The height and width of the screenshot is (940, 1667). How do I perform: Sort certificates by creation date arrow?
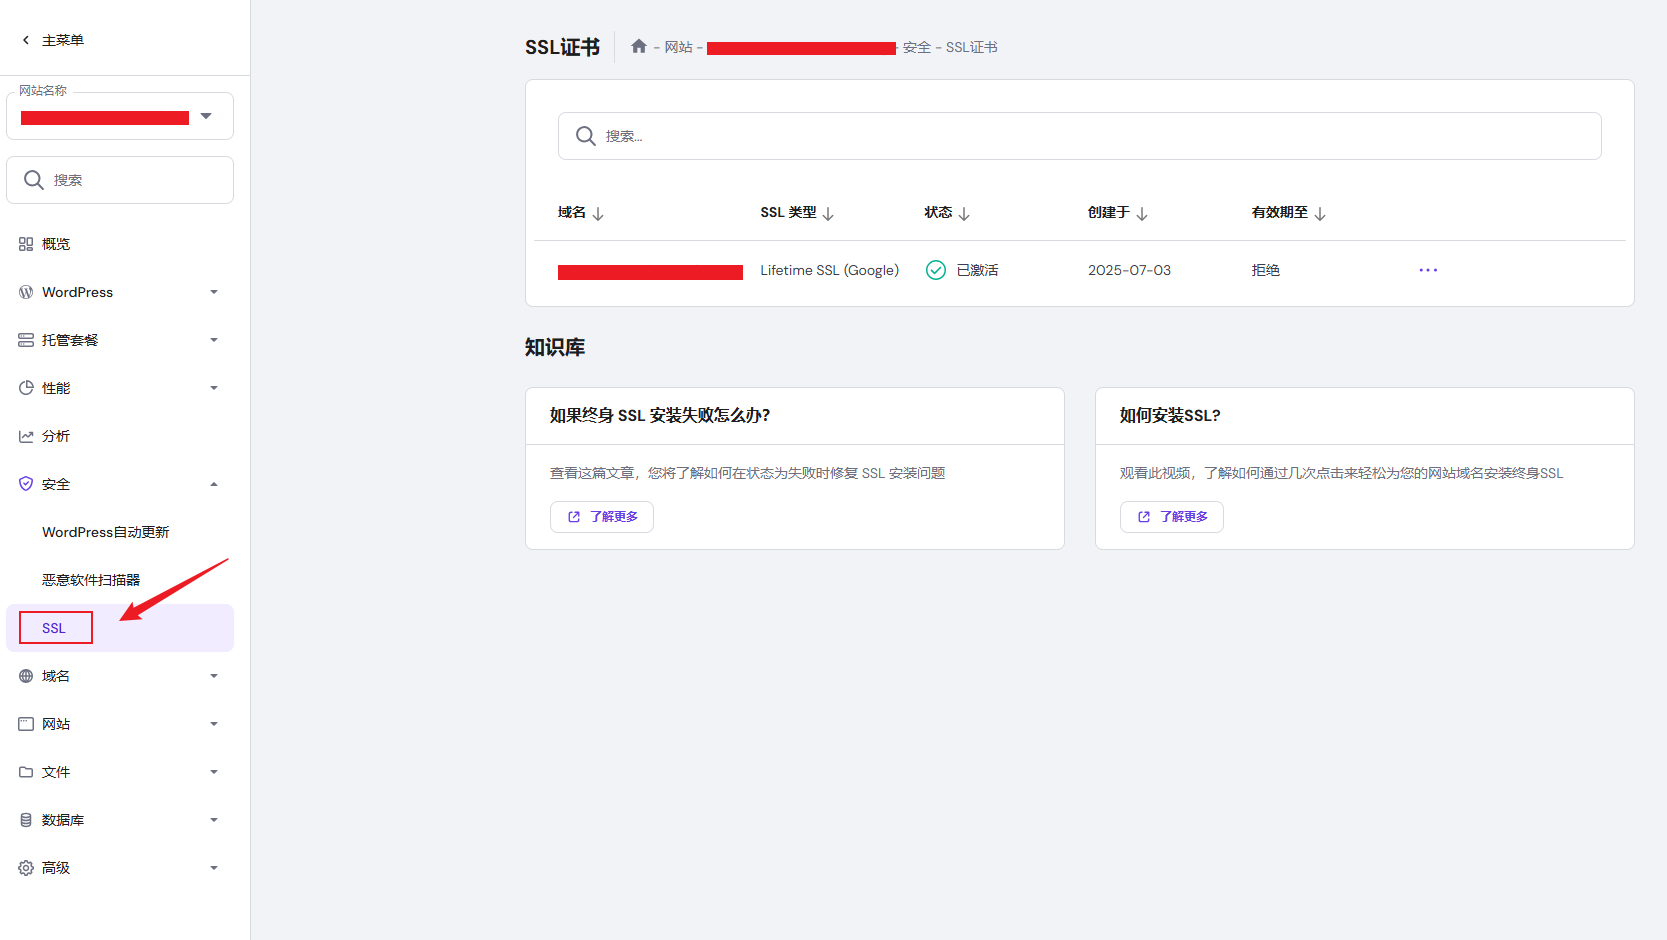(1142, 214)
